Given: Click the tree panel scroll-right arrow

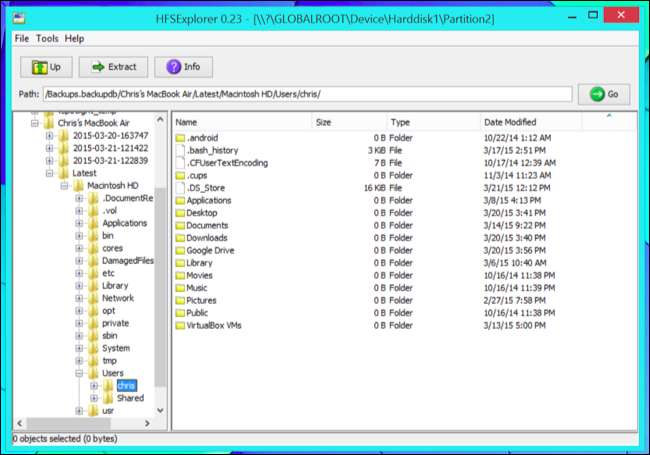Looking at the screenshot, I should [x=147, y=424].
